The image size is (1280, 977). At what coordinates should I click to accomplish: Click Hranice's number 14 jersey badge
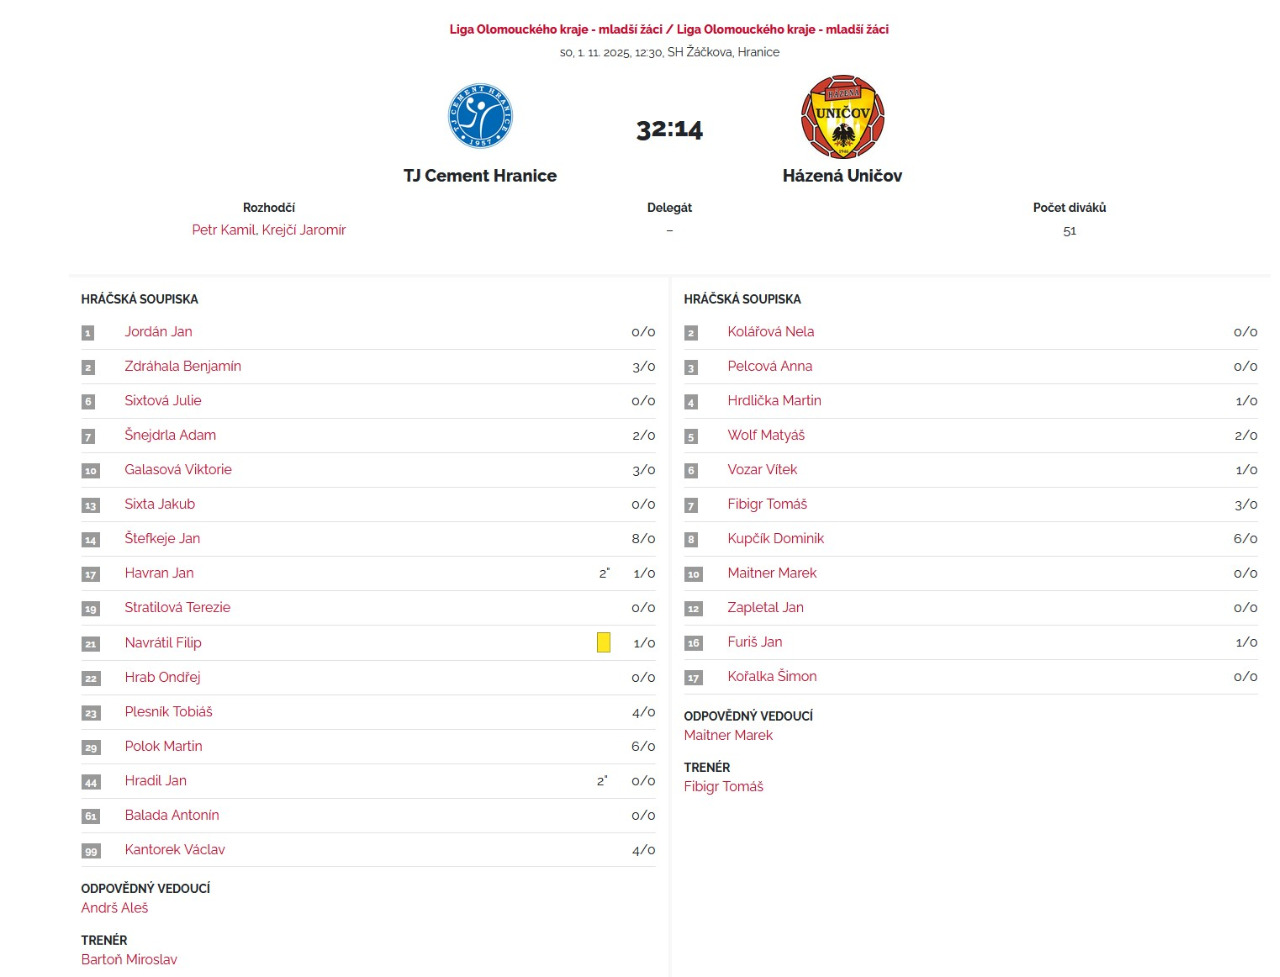point(91,540)
